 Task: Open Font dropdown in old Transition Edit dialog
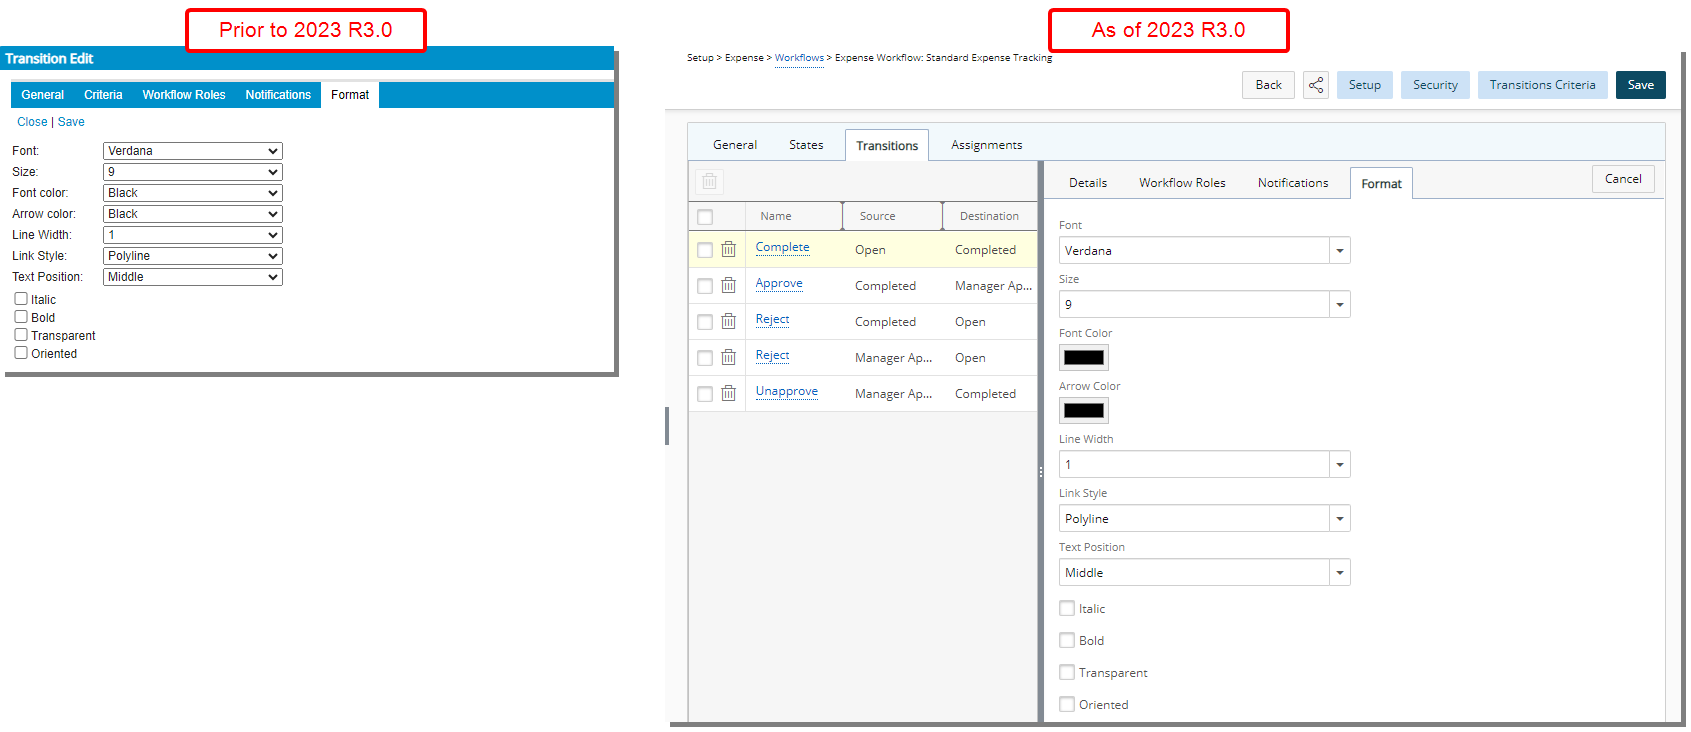click(x=193, y=151)
